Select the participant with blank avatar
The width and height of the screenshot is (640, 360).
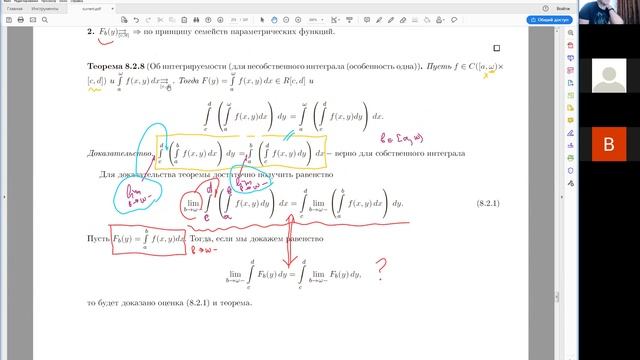[609, 76]
